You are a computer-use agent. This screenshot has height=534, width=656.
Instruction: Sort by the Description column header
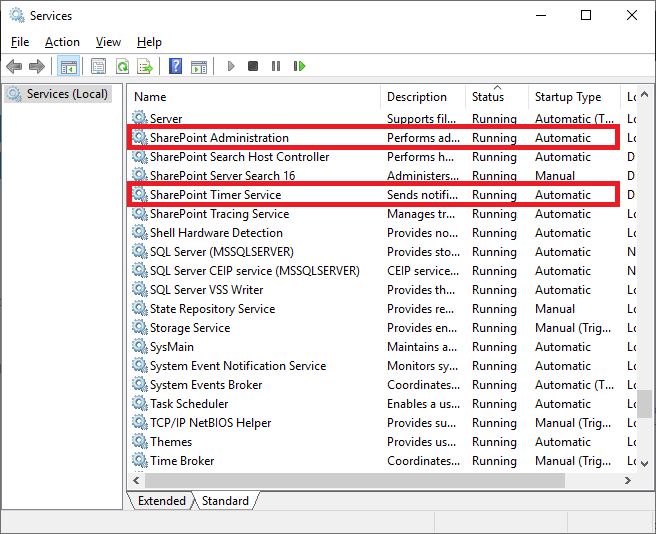click(x=423, y=97)
